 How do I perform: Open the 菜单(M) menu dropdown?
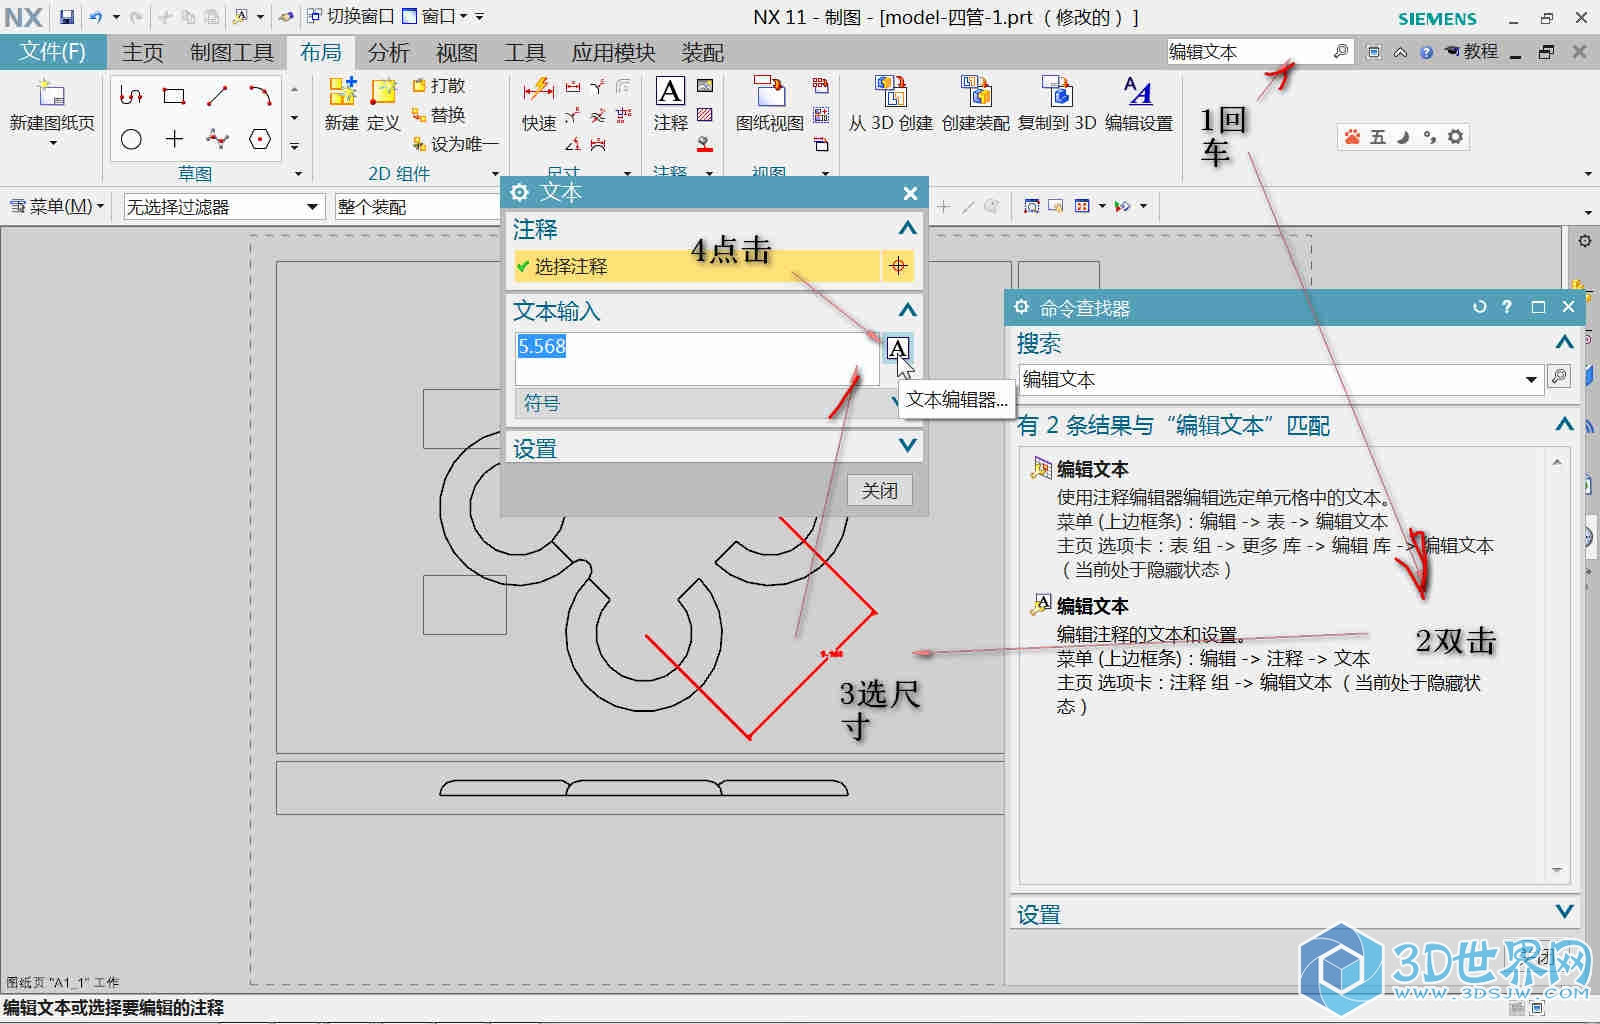57,207
